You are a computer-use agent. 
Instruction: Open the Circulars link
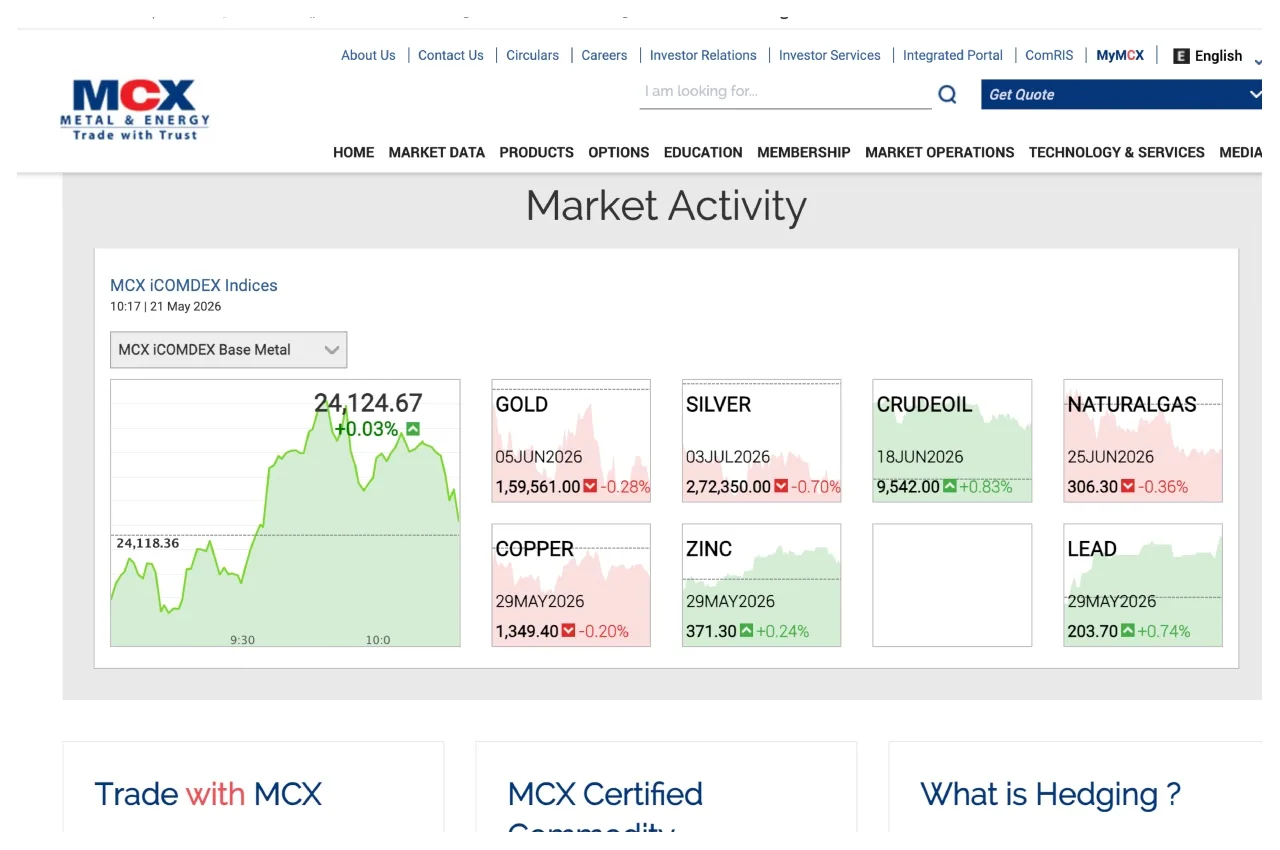[533, 55]
